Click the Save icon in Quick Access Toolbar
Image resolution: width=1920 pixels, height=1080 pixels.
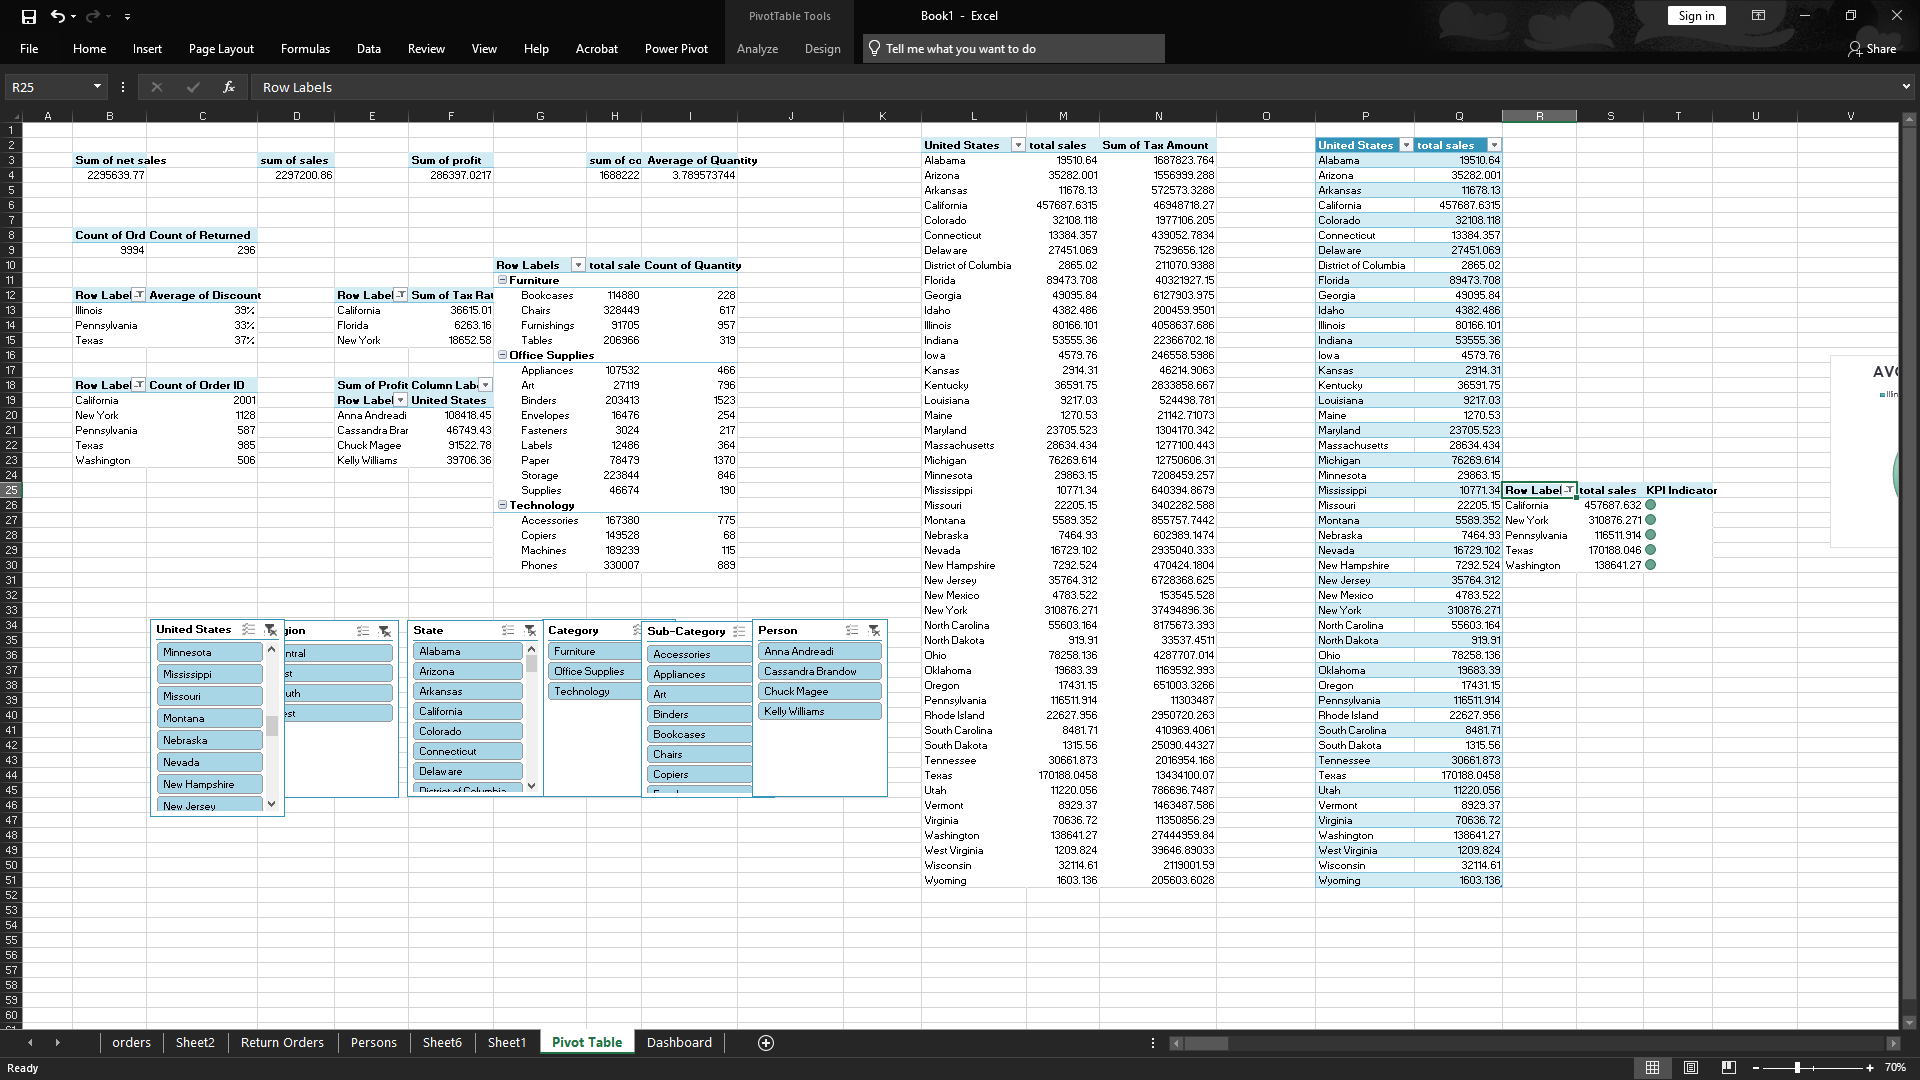[28, 16]
